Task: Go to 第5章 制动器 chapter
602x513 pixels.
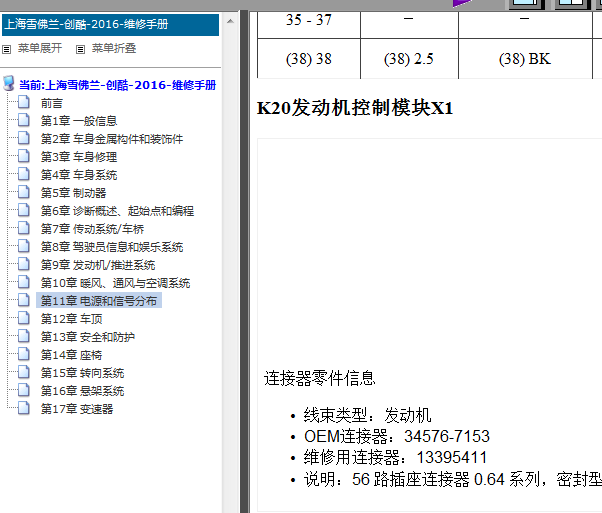Action: coord(73,193)
